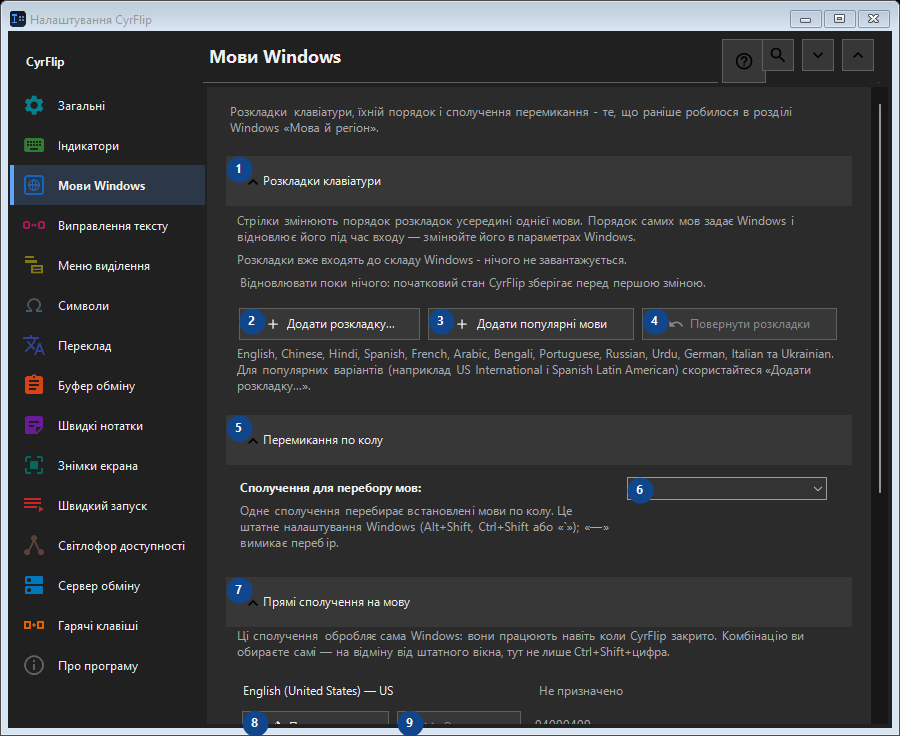The height and width of the screenshot is (736, 900).
Task: Click the English (United States) — US row label
Action: pyautogui.click(x=318, y=691)
